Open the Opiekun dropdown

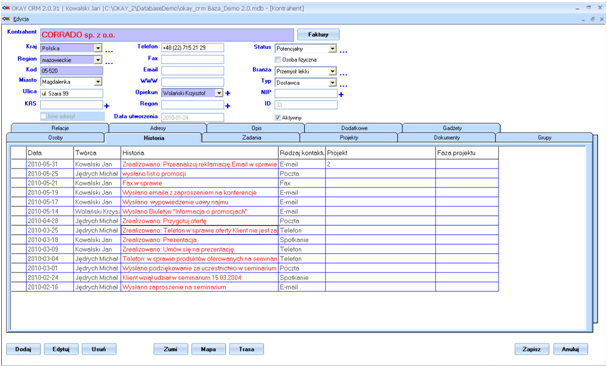(219, 93)
